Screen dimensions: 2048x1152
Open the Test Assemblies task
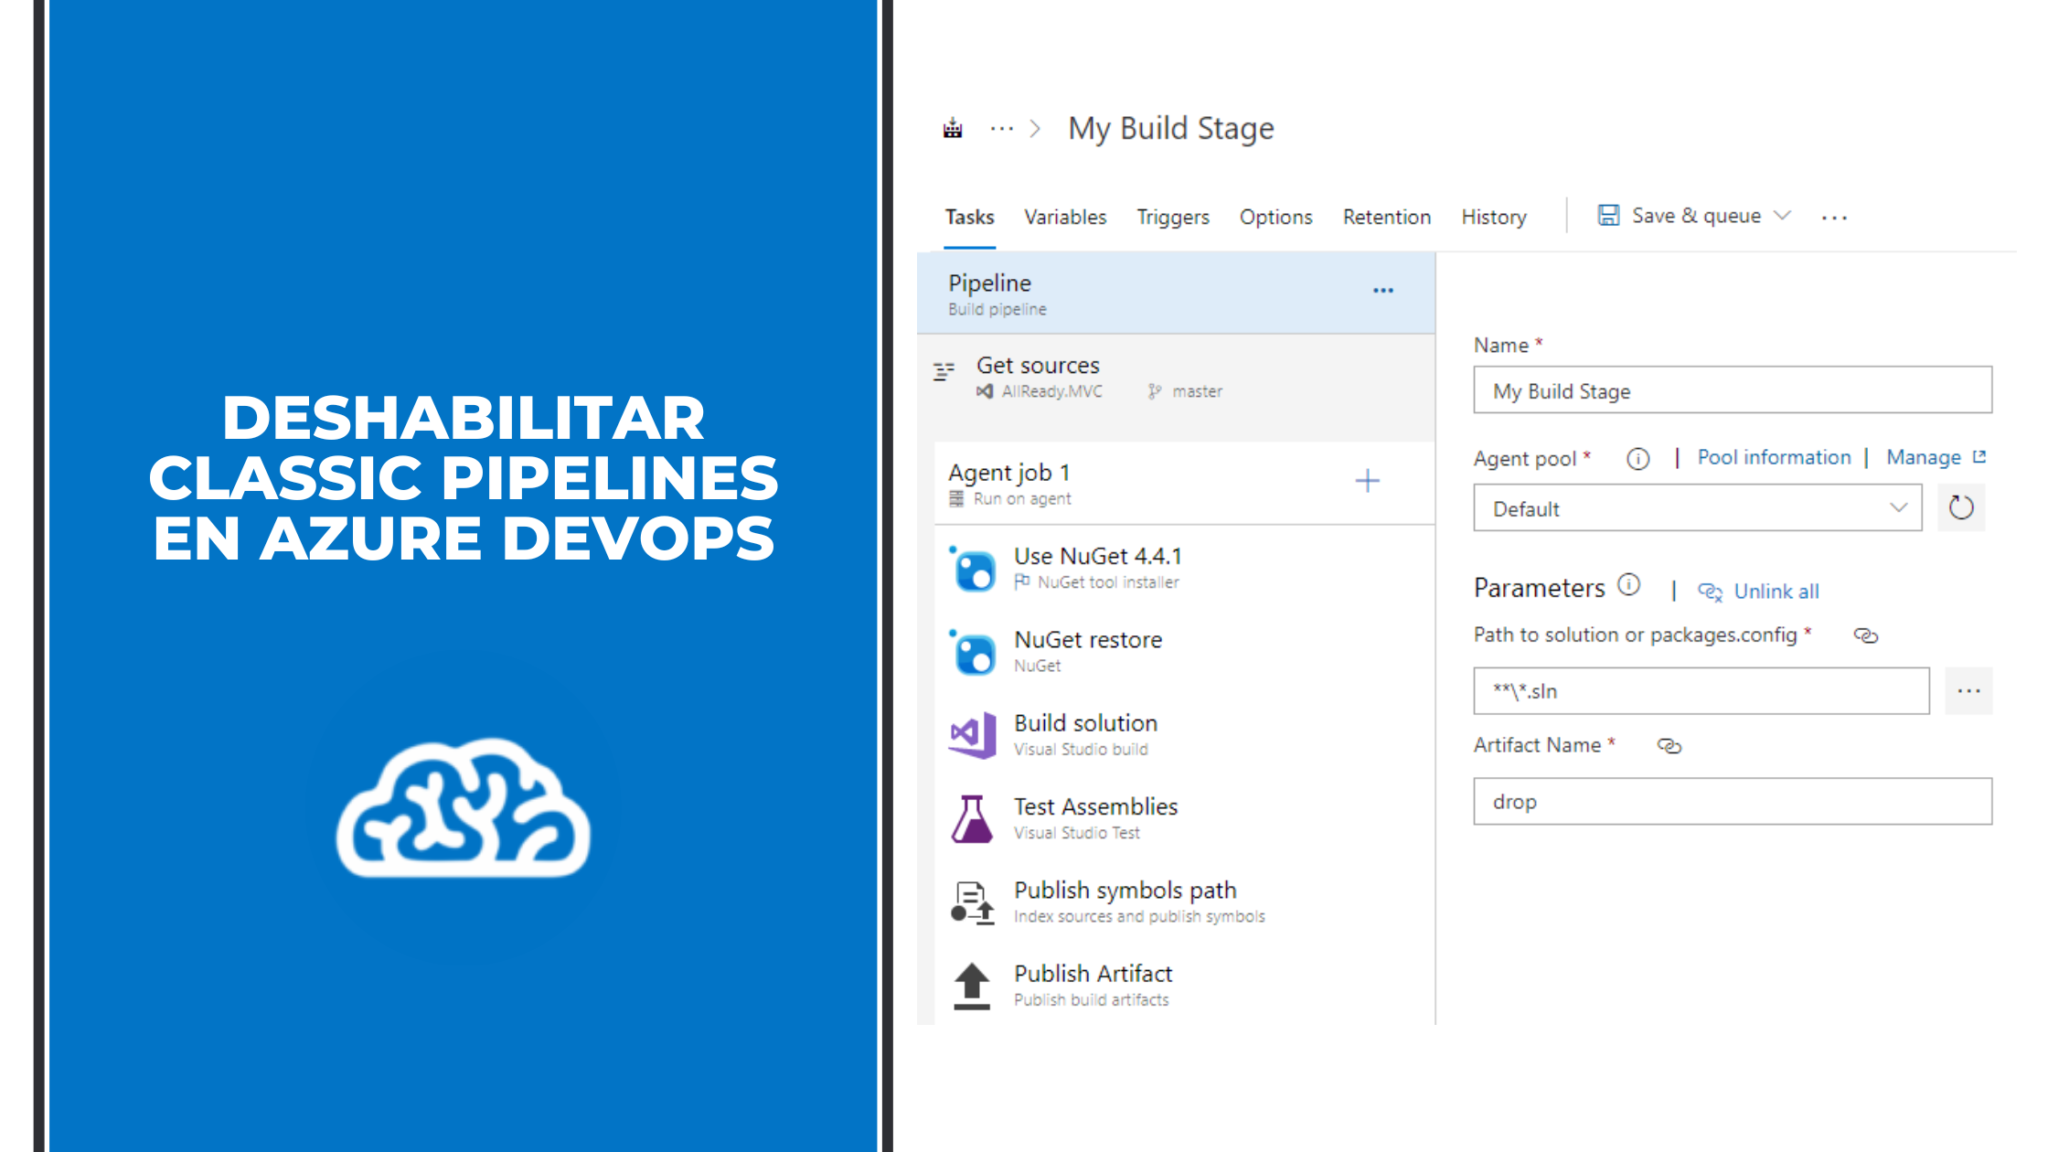point(1185,819)
